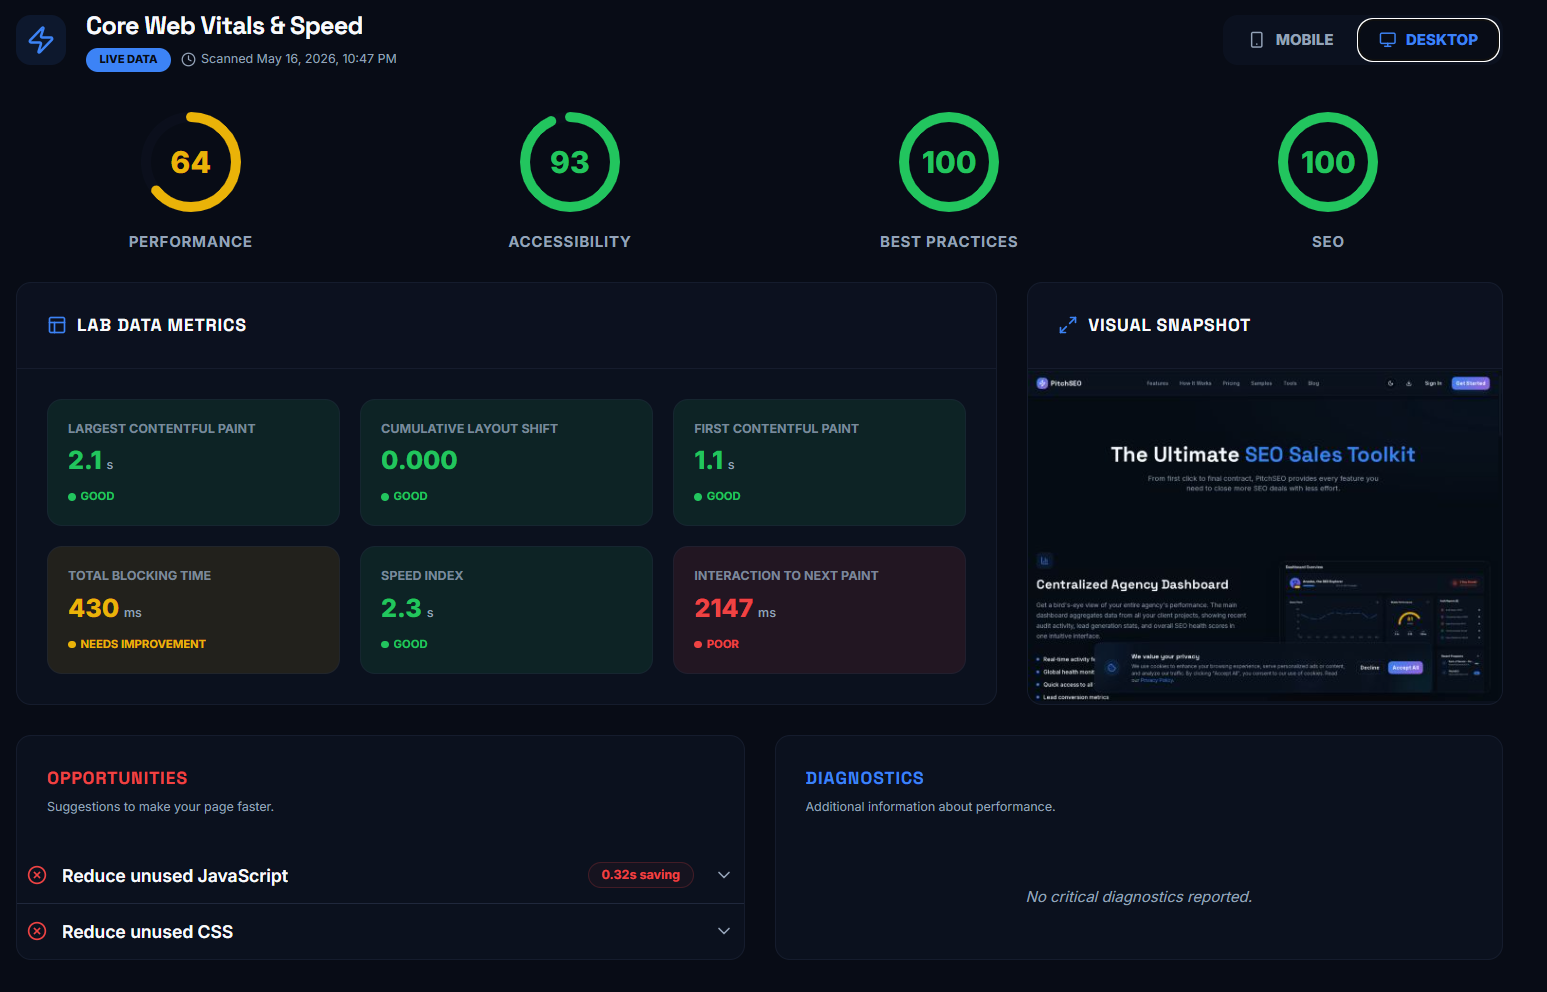Click the SEO score gauge 100
1547x992 pixels.
pyautogui.click(x=1328, y=162)
